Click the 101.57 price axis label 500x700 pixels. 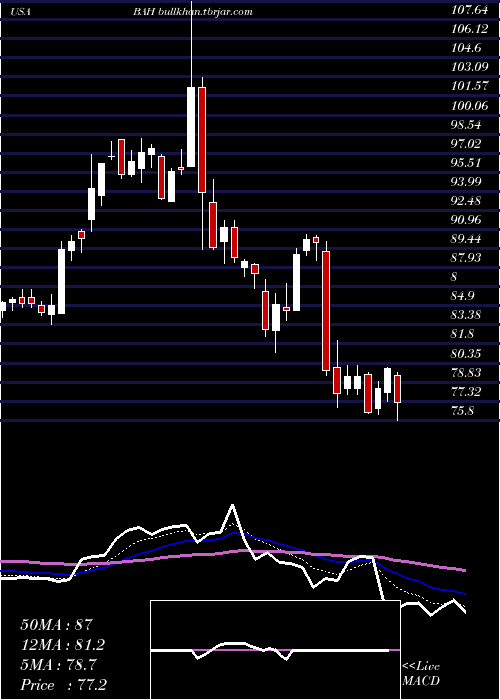coord(470,86)
